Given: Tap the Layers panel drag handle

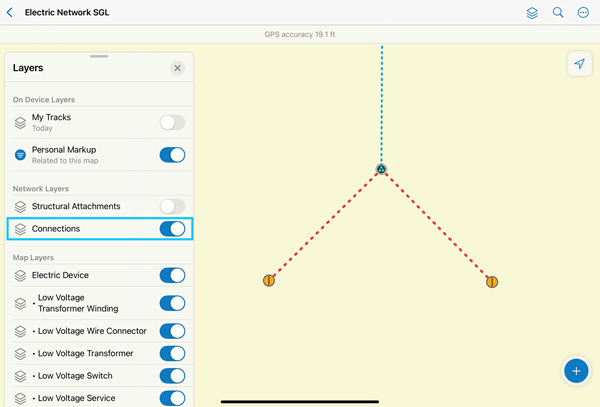Looking at the screenshot, I should pyautogui.click(x=99, y=57).
